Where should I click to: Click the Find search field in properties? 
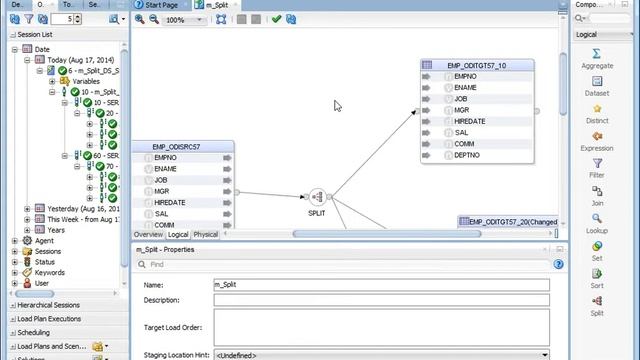(x=343, y=264)
